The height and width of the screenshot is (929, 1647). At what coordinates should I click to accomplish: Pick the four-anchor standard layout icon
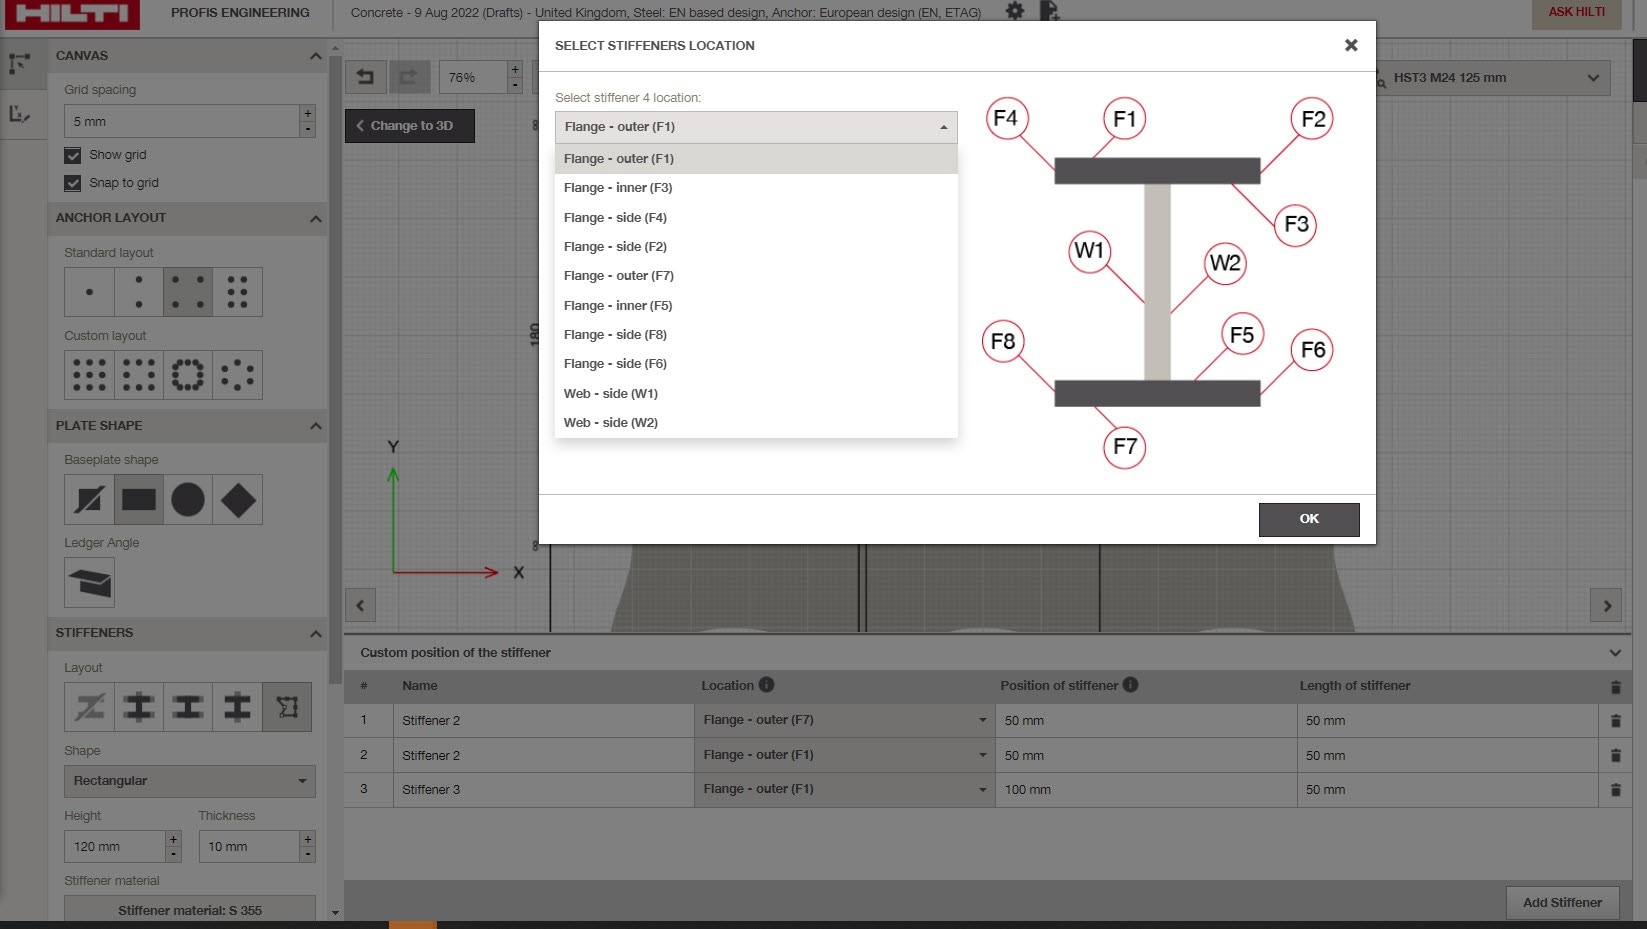pyautogui.click(x=188, y=292)
